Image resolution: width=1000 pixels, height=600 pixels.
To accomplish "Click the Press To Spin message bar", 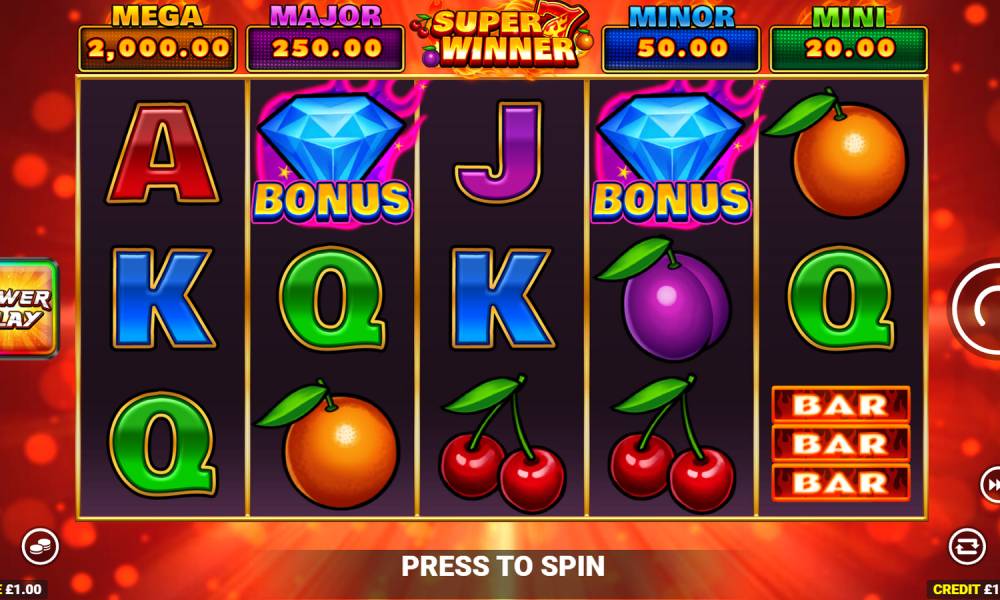I will (503, 566).
